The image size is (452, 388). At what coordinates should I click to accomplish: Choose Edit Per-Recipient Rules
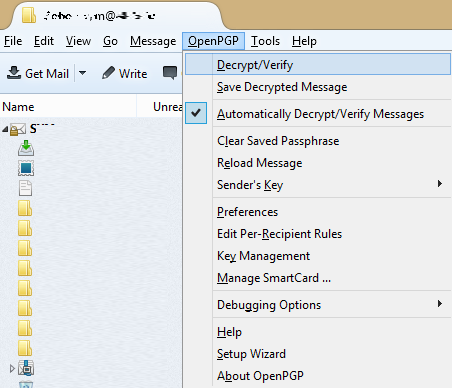[x=318, y=234]
